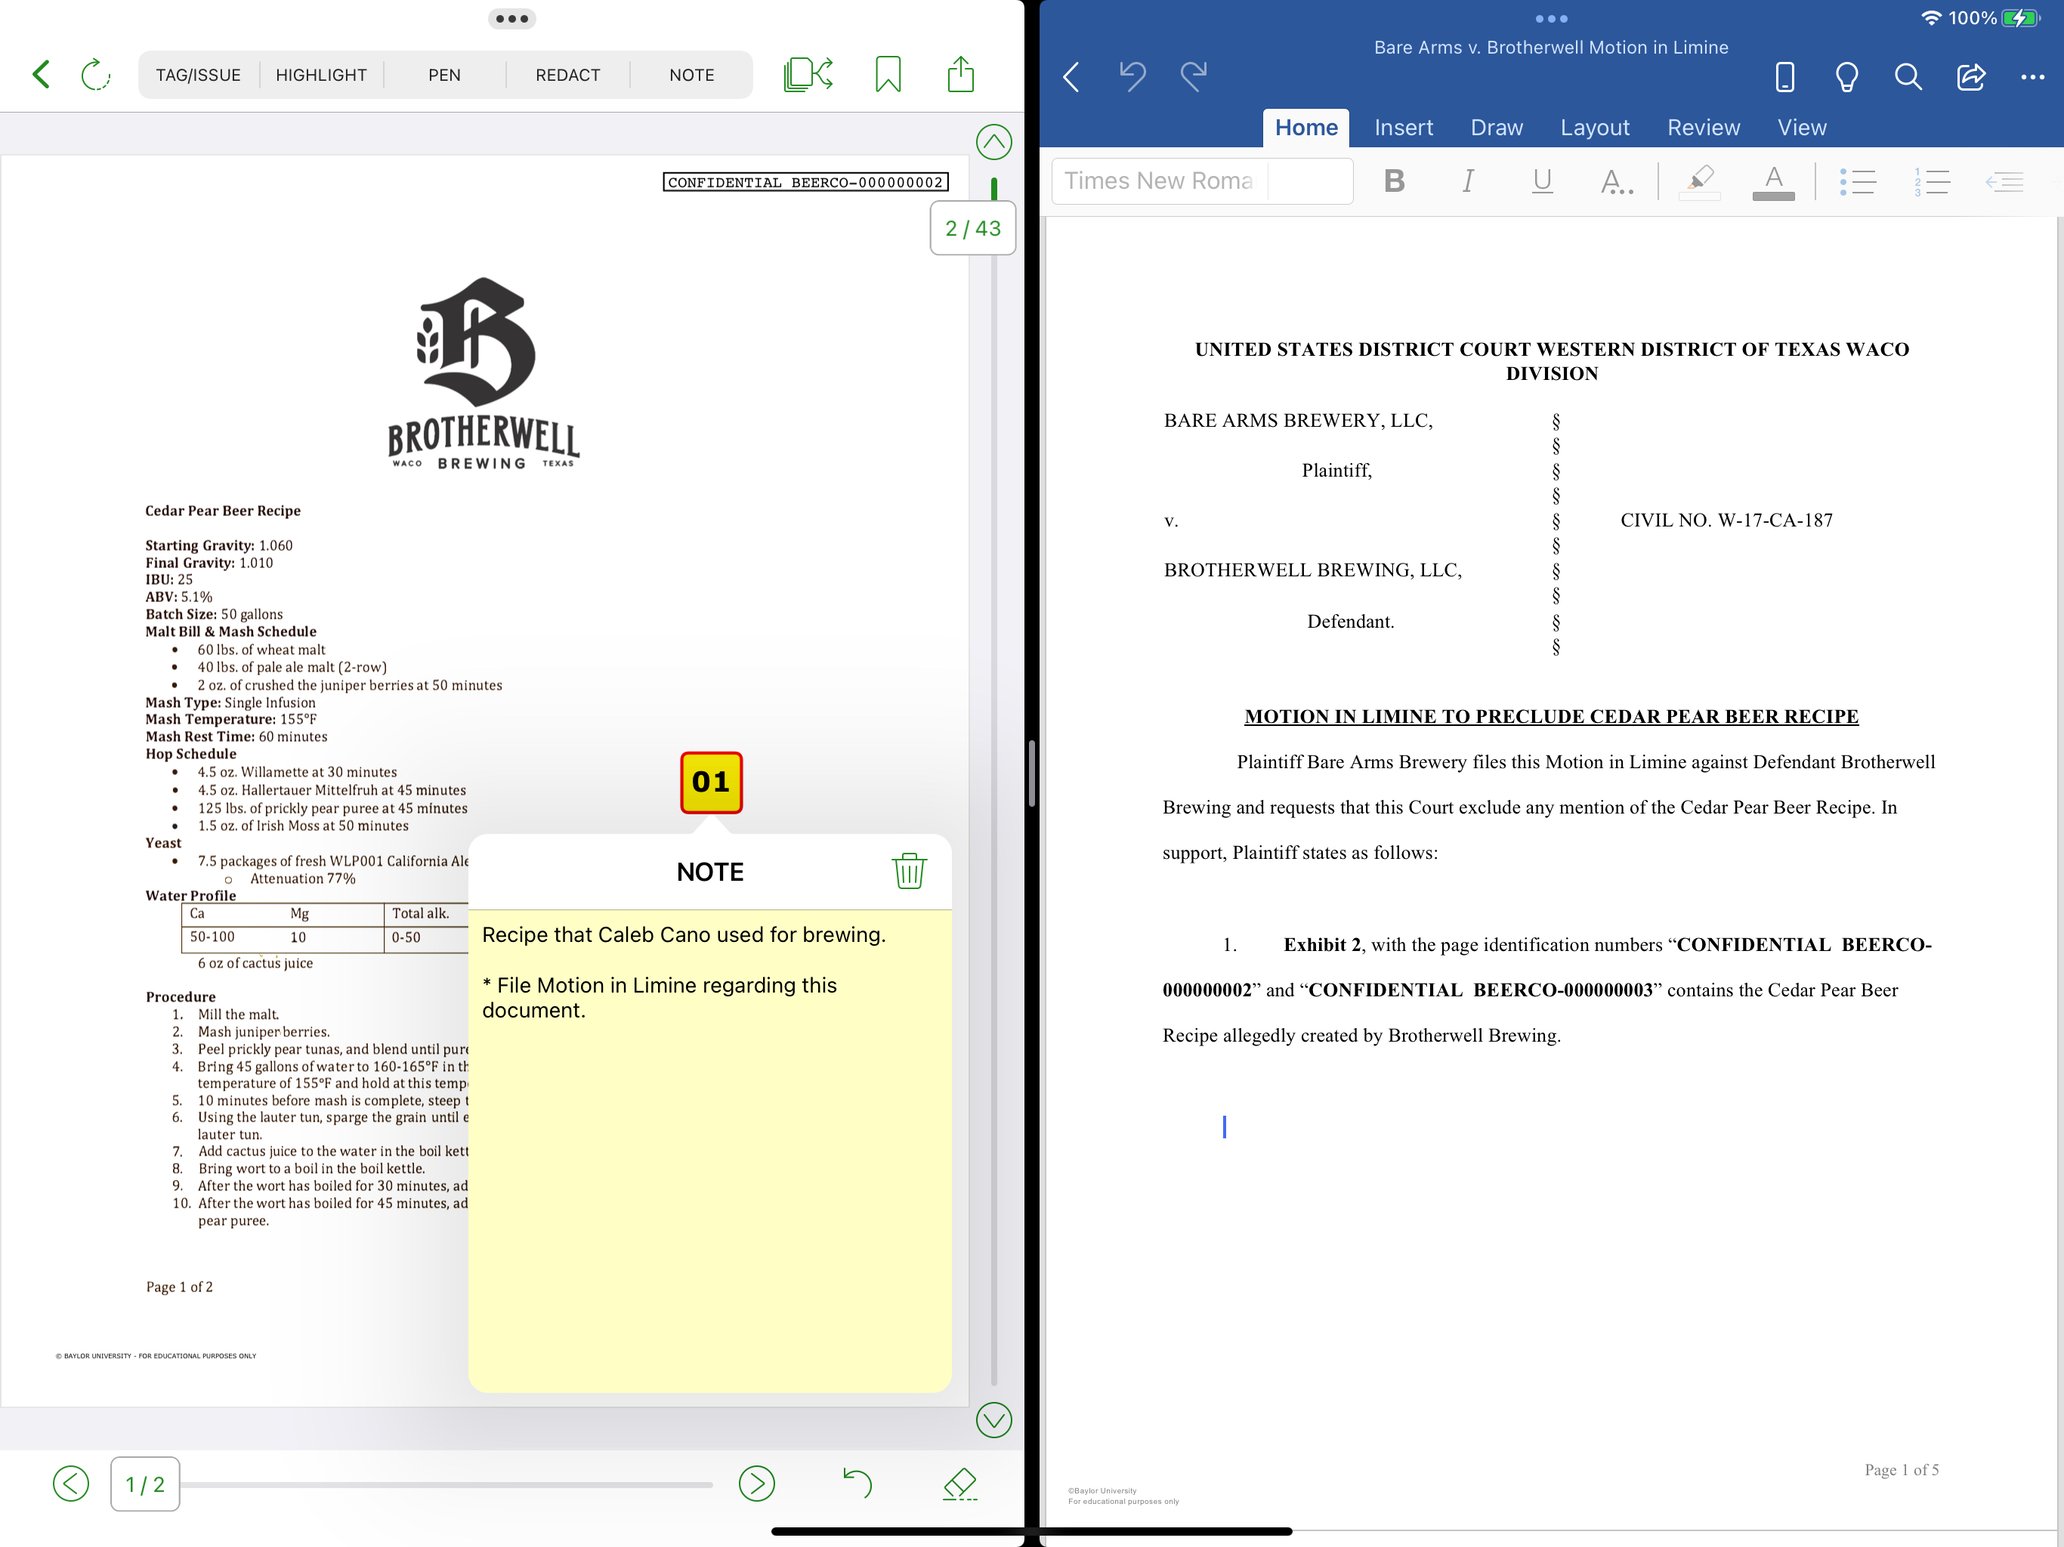Tap the 2 / 43 page counter
Screen dimensions: 2064x1547
972,228
